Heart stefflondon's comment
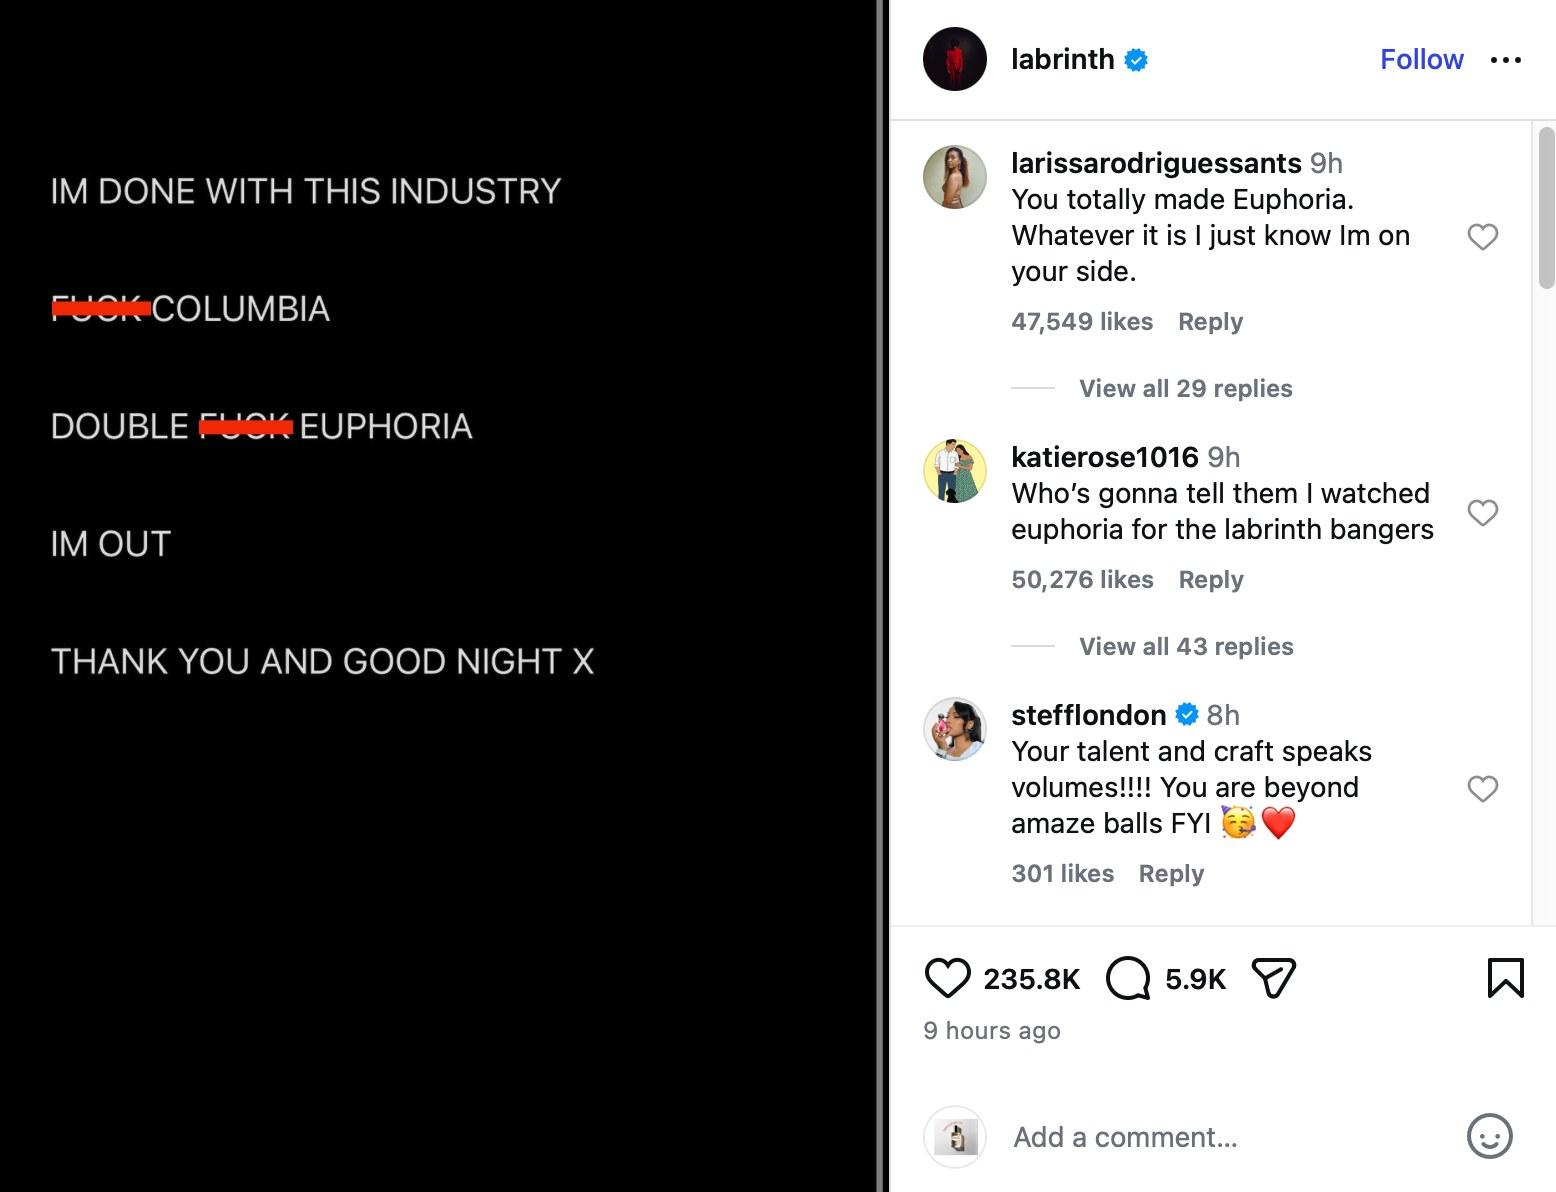 (1483, 789)
